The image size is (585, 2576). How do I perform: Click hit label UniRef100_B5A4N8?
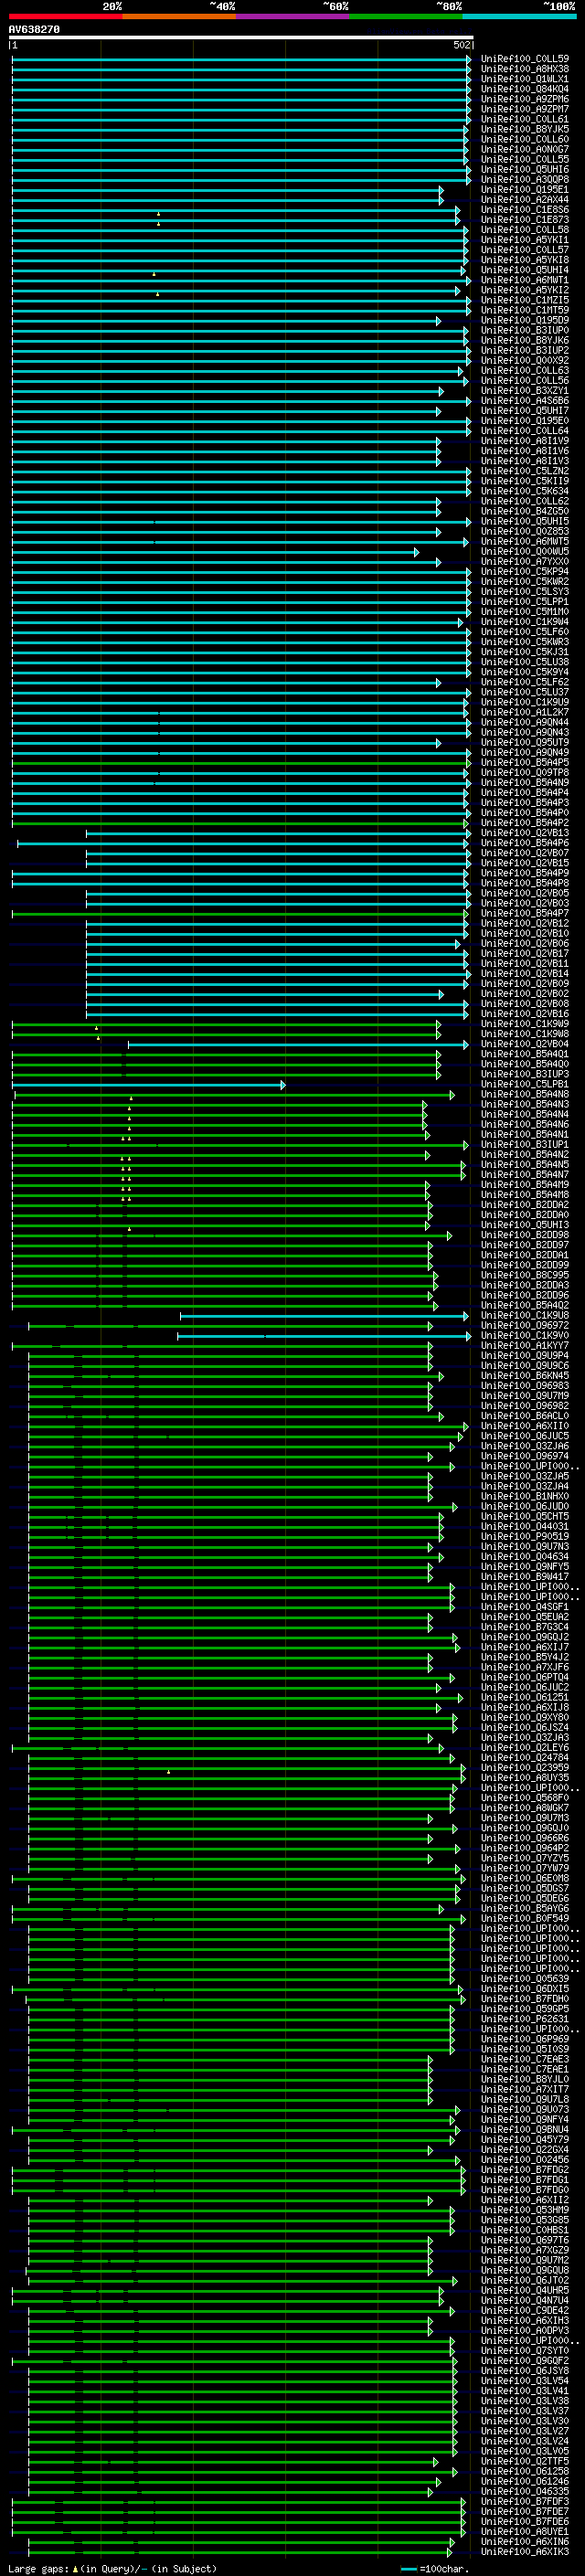[x=524, y=1094]
